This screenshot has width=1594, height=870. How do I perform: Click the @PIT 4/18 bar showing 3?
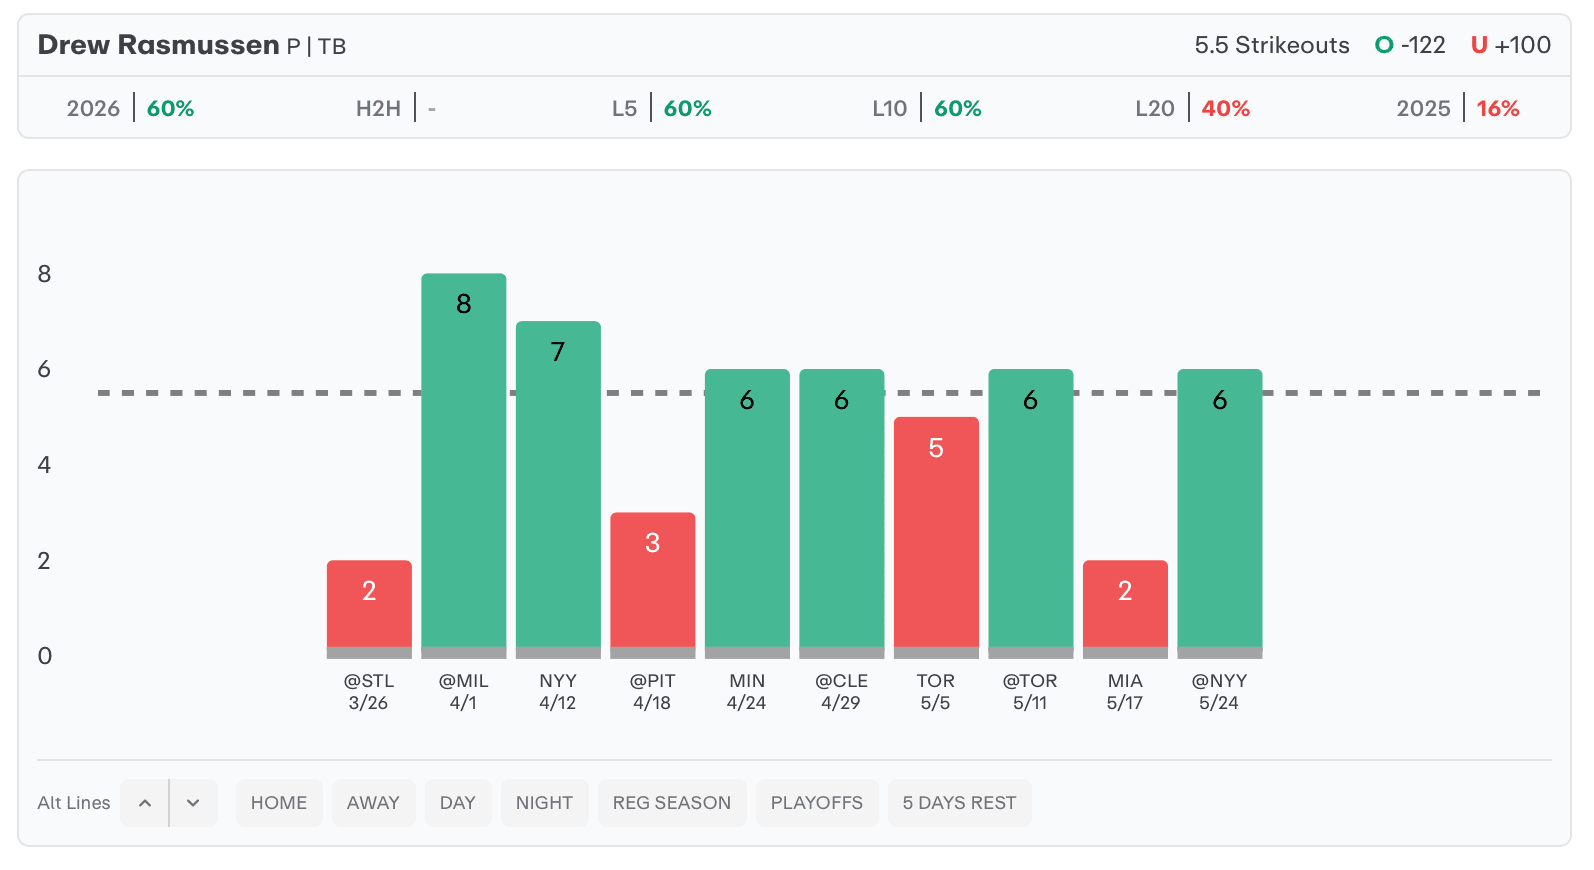[x=653, y=585]
